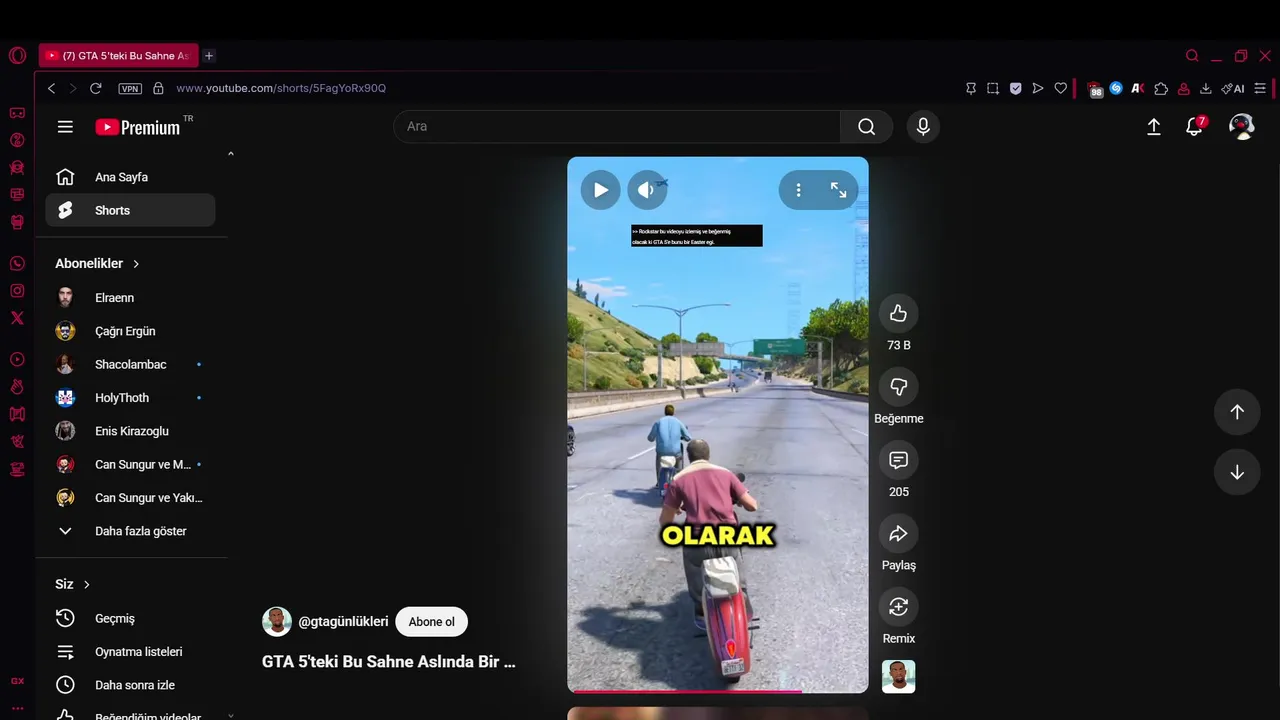Open the Elraenn subscription
Viewport: 1280px width, 720px height.
point(130,298)
